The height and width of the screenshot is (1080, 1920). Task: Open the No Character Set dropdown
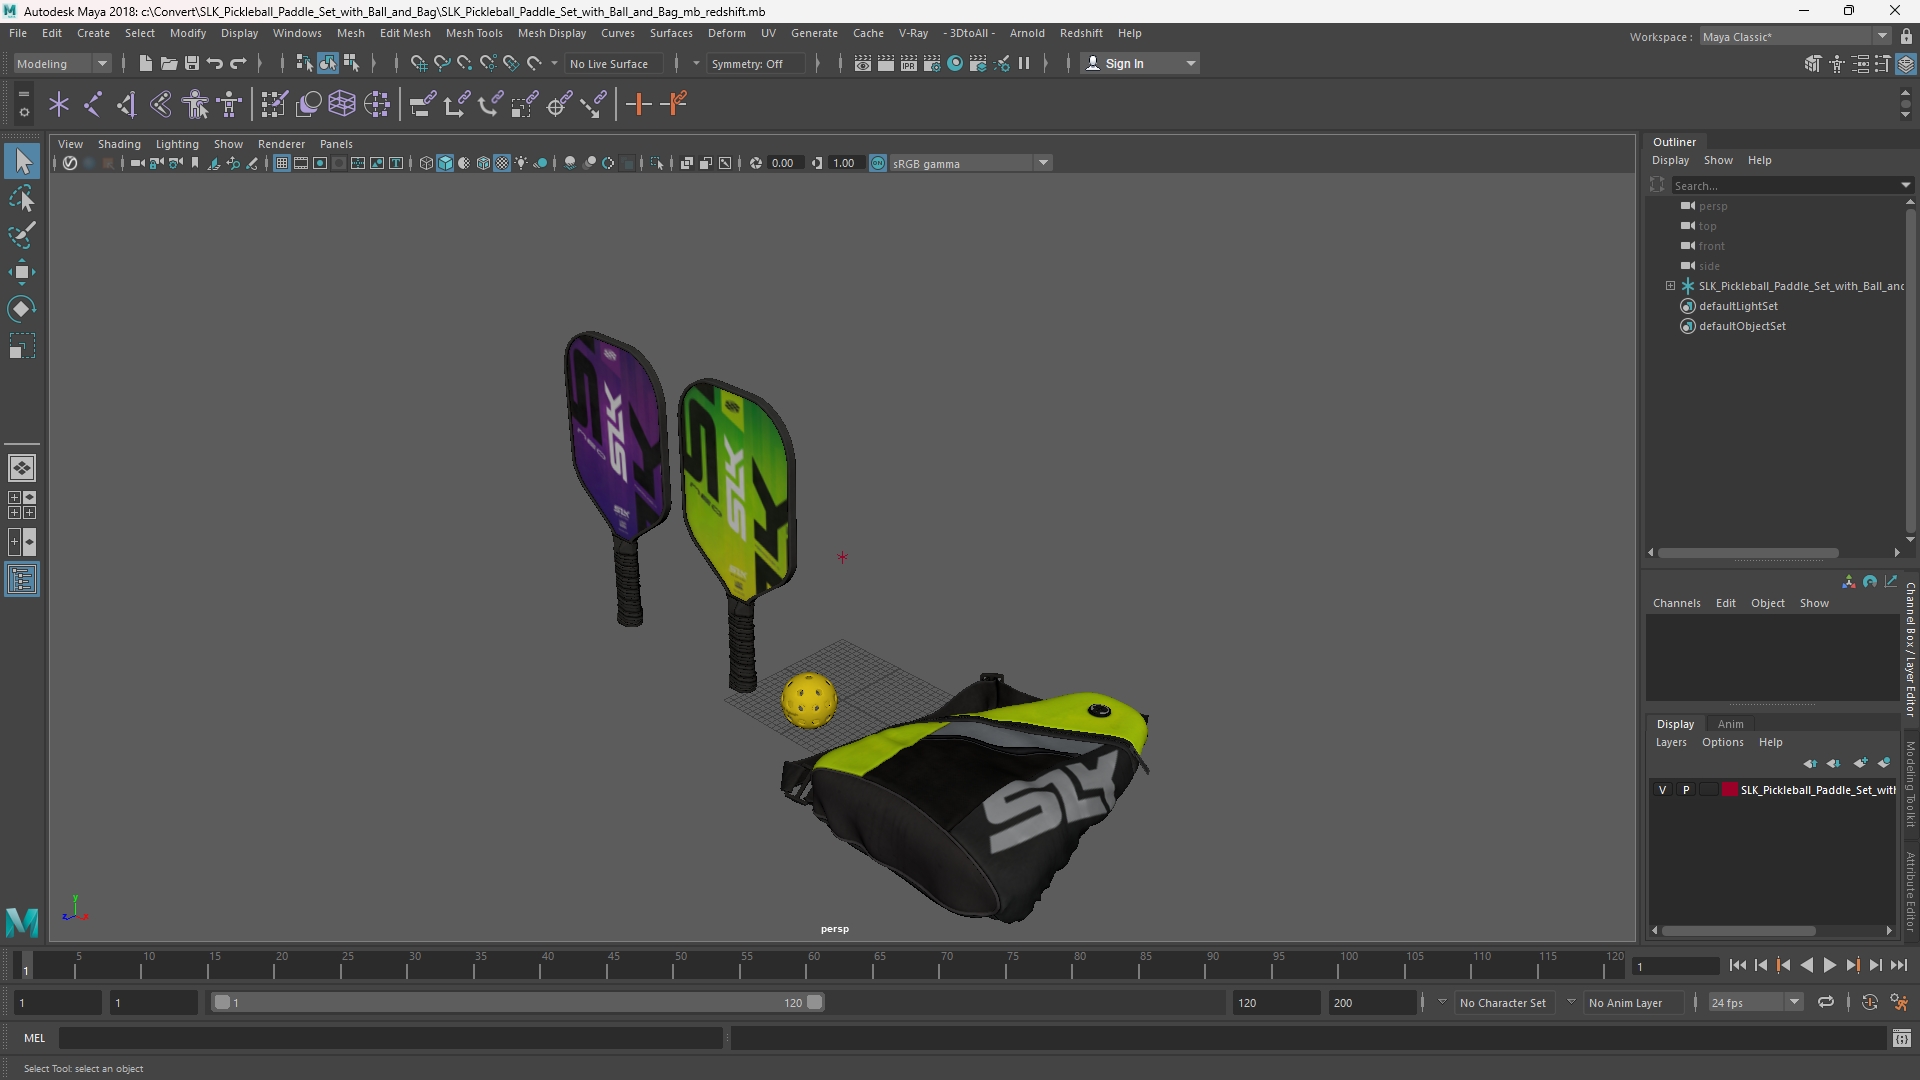pos(1502,1002)
